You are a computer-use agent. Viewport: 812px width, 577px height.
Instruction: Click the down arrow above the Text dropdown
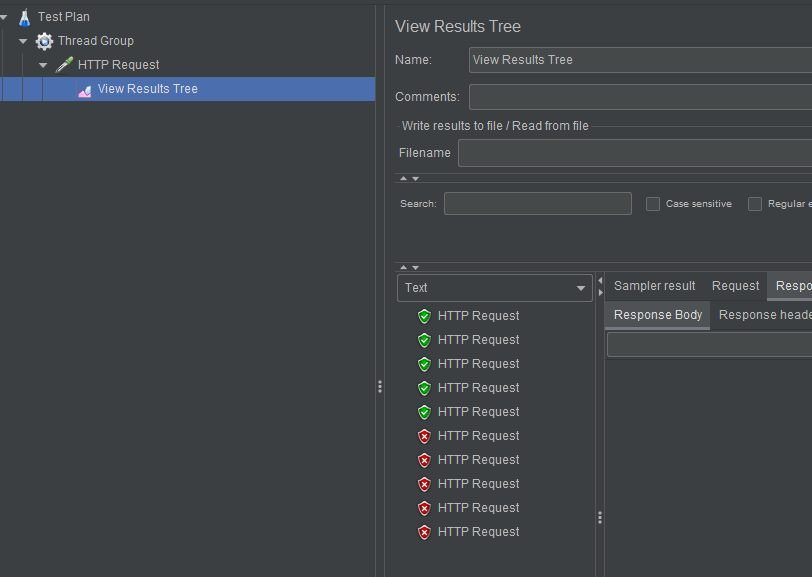point(415,268)
